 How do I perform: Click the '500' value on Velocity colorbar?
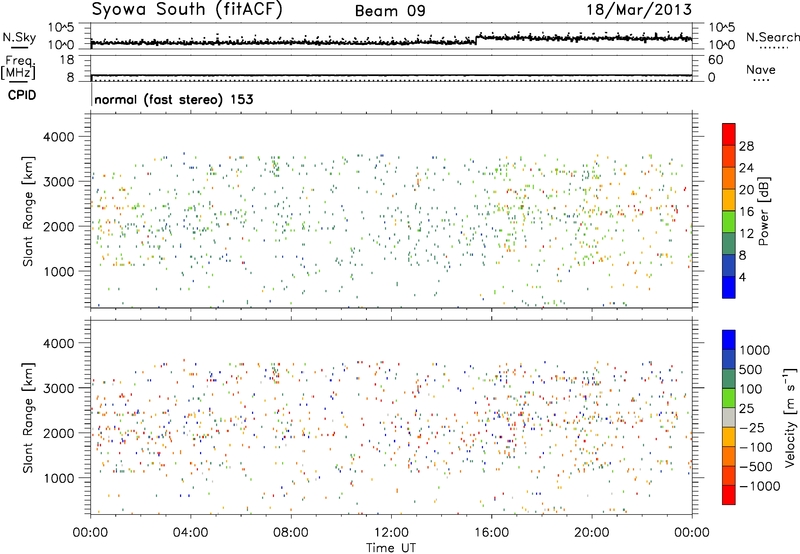(x=751, y=369)
